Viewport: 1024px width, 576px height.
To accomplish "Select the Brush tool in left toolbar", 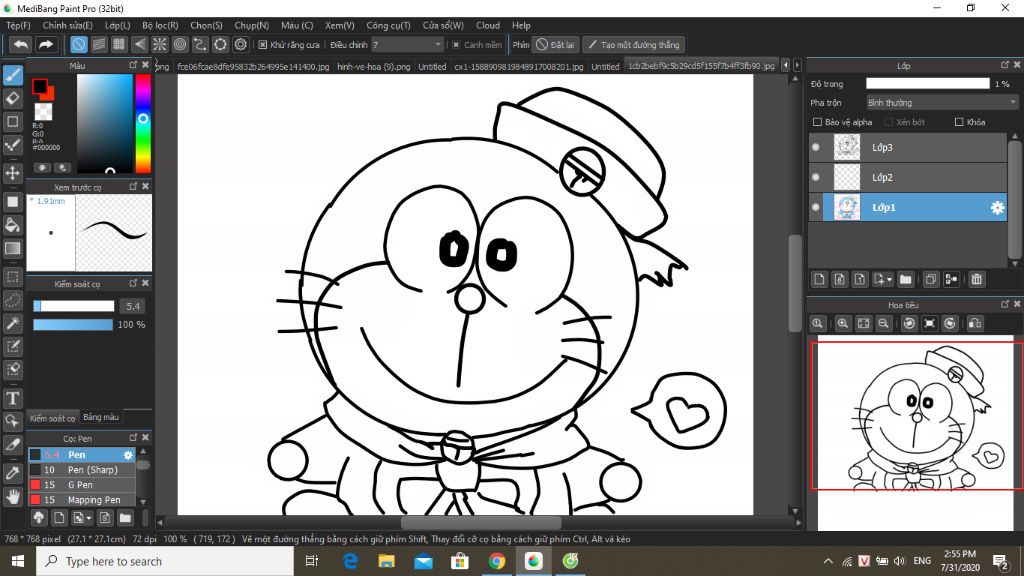I will coord(12,75).
